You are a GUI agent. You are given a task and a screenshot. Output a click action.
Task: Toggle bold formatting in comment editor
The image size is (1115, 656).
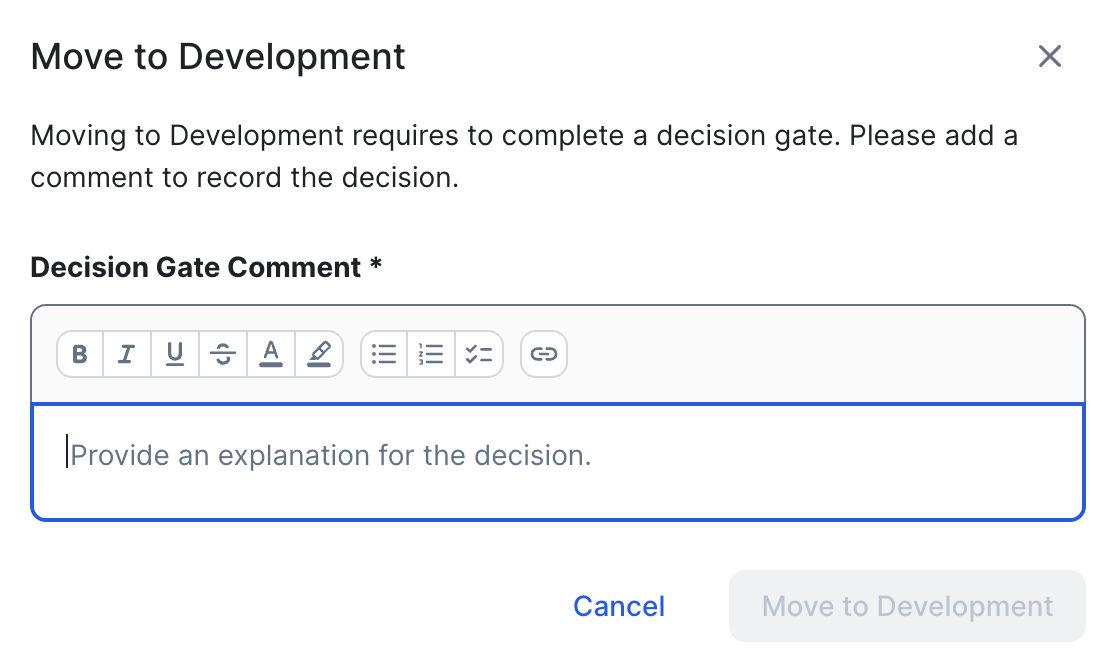tap(81, 354)
